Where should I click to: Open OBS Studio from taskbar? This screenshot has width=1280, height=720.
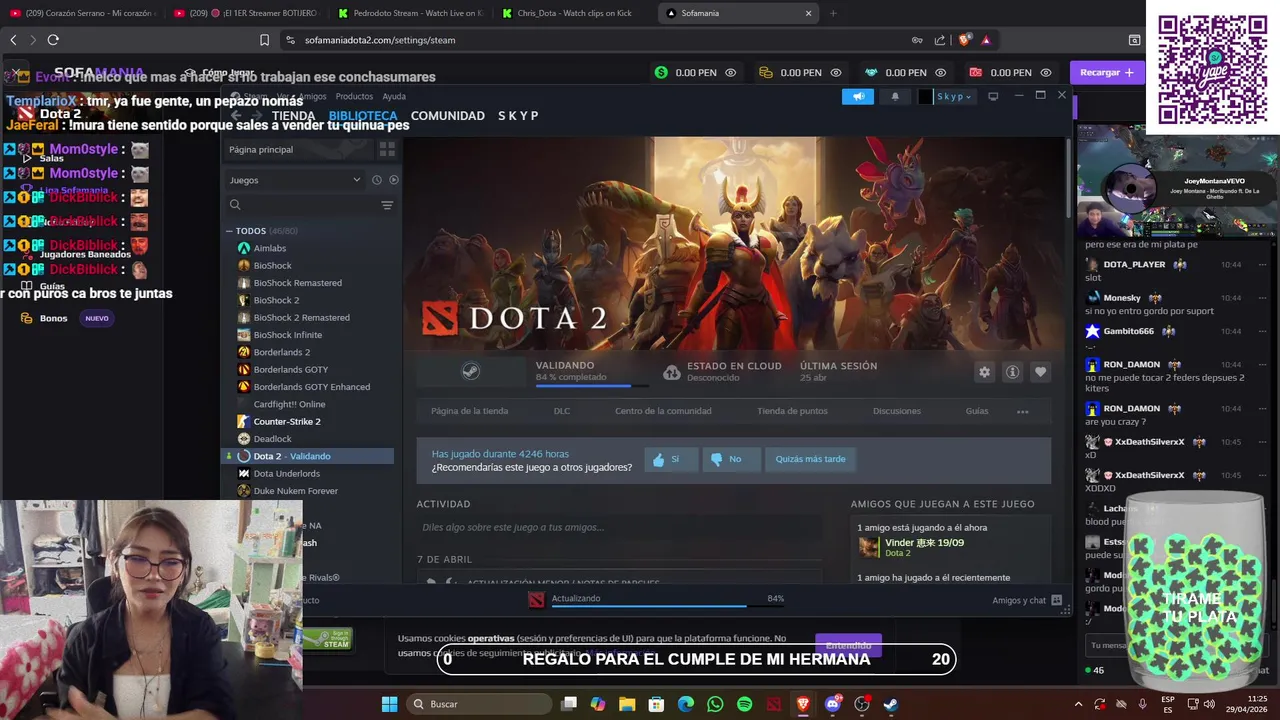(x=861, y=704)
